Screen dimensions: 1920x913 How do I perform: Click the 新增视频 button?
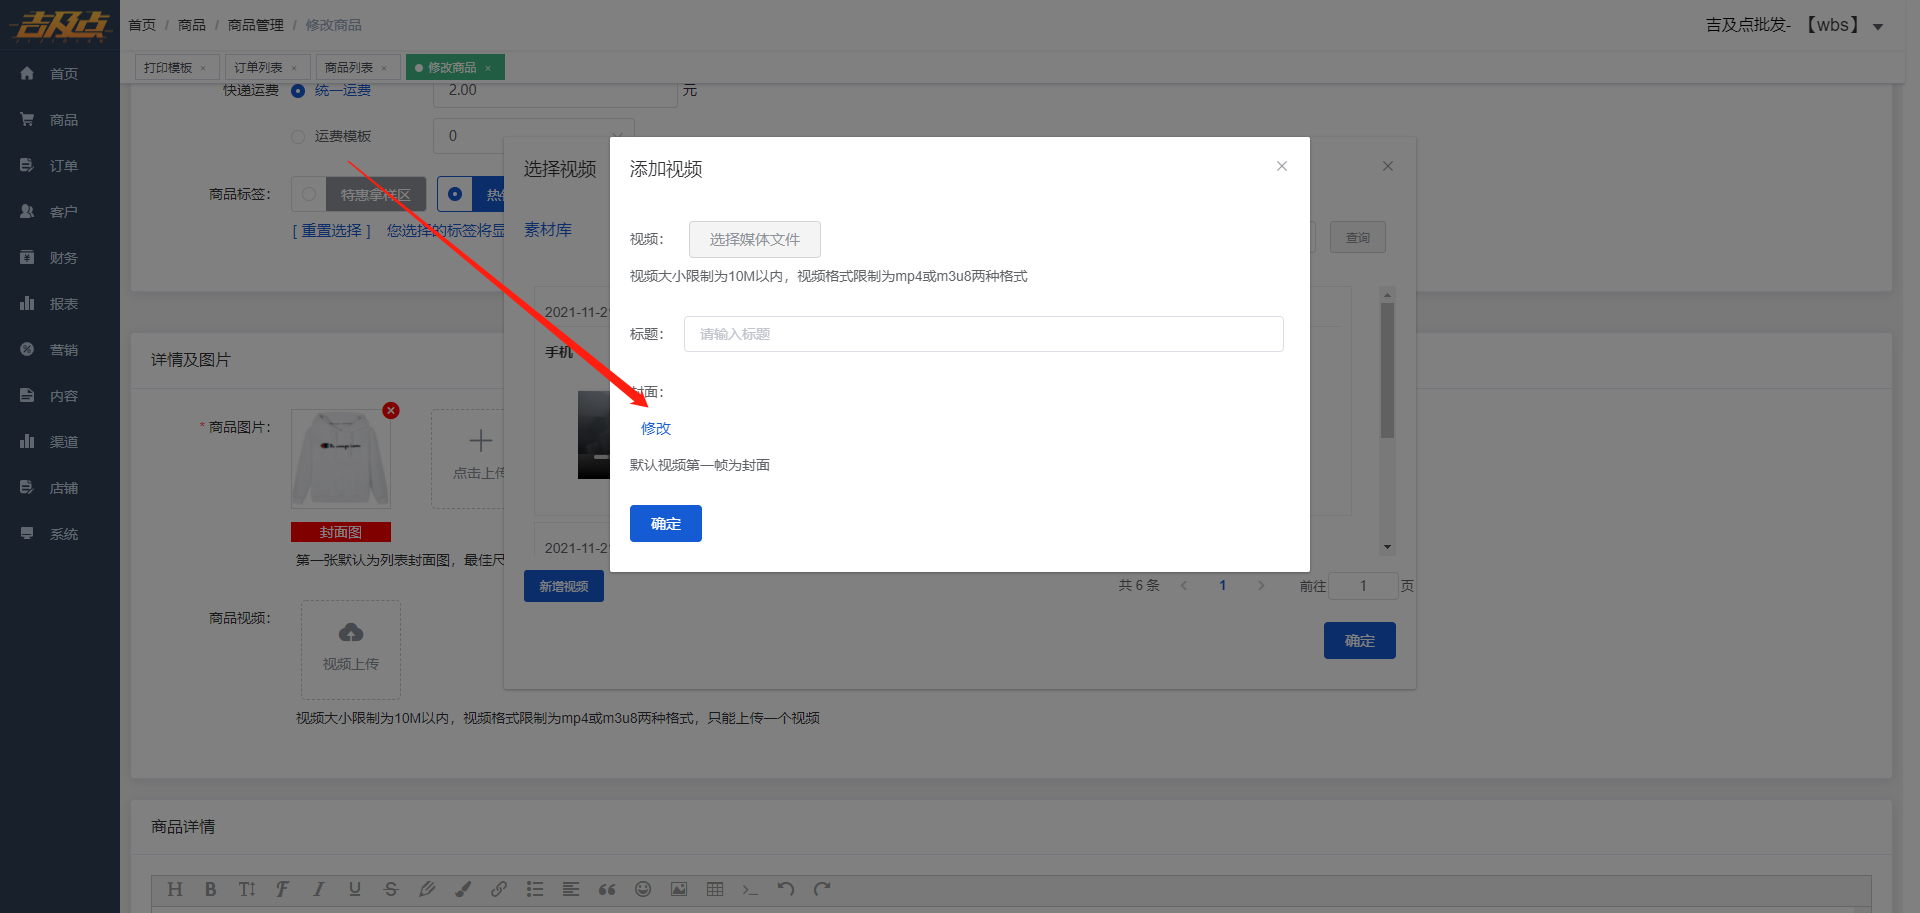[564, 586]
